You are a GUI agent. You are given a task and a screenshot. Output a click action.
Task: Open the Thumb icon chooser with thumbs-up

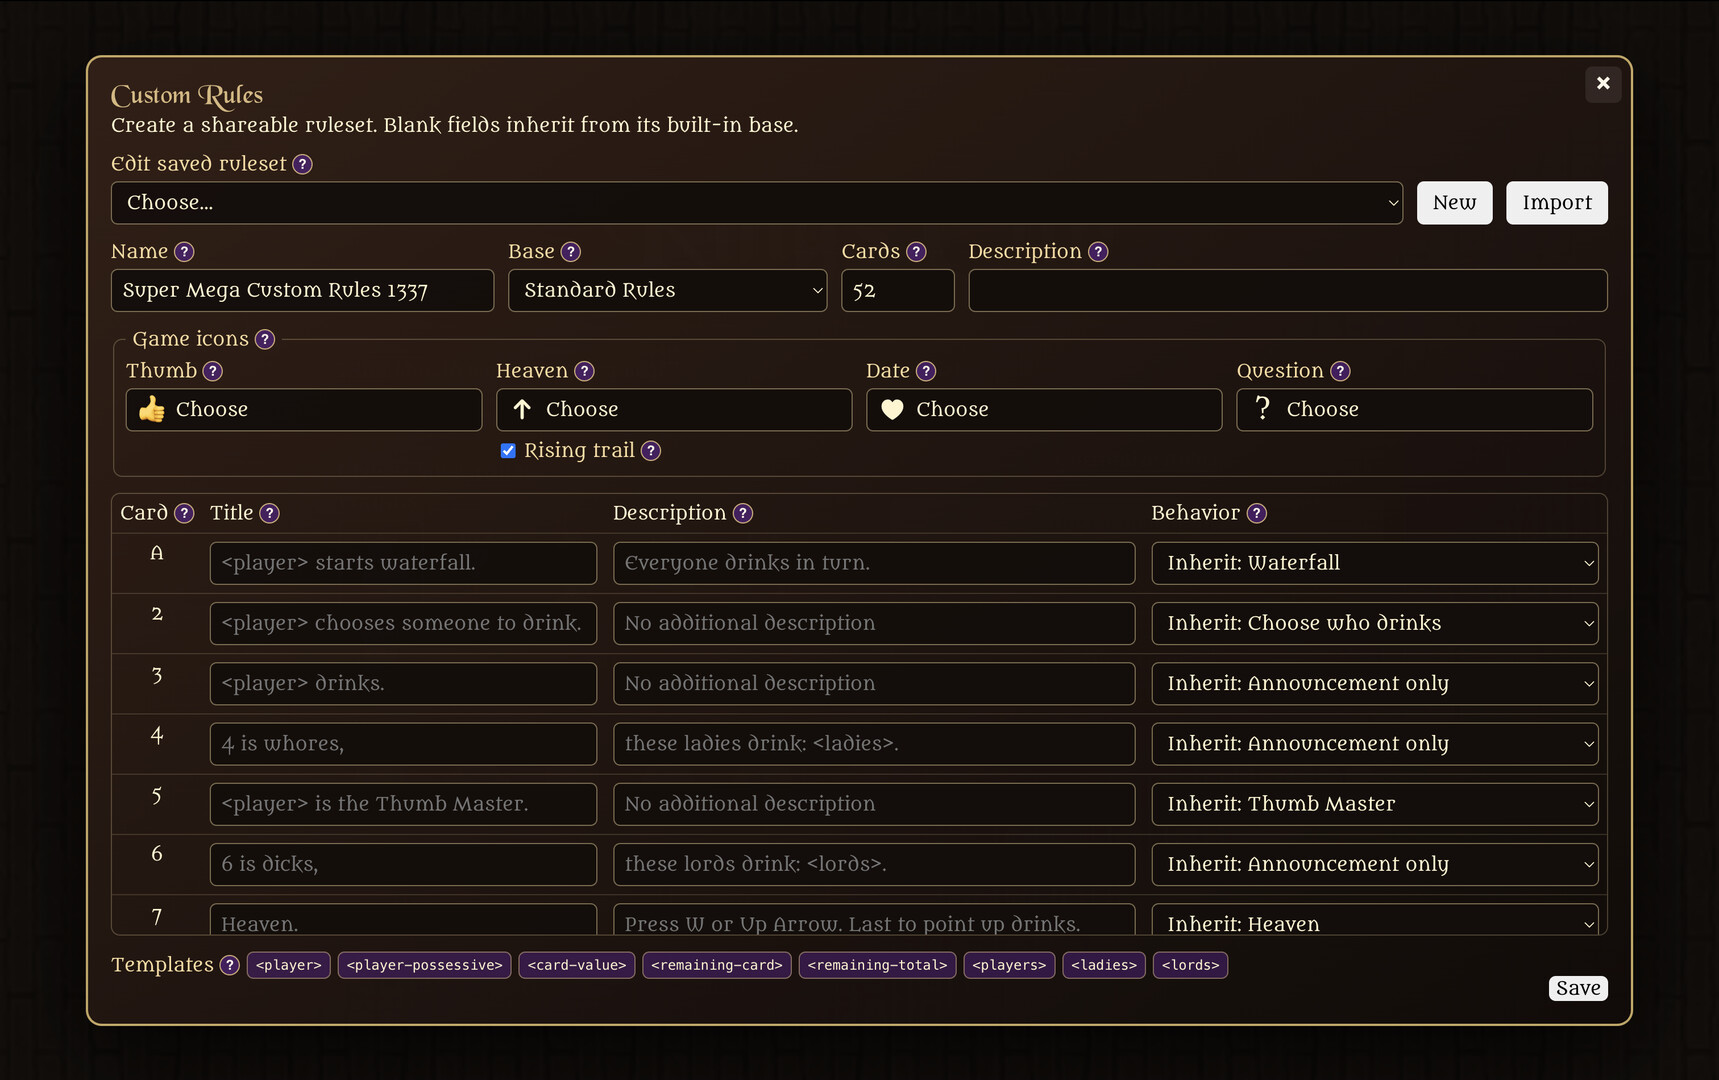point(304,410)
